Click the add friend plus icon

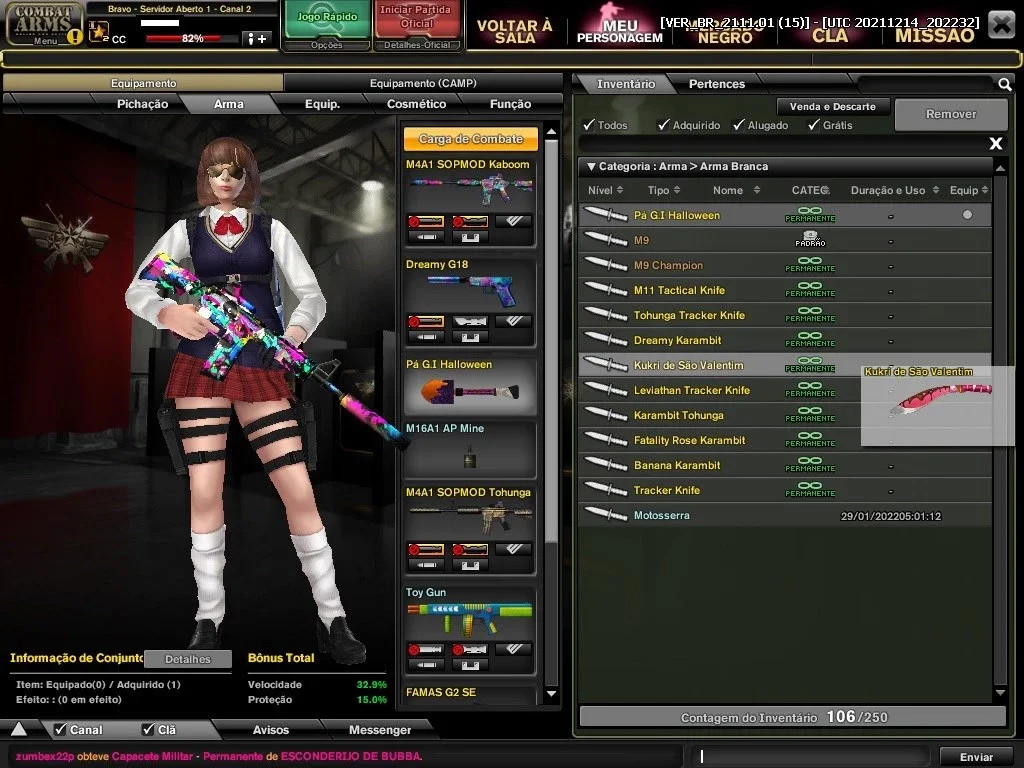257,39
